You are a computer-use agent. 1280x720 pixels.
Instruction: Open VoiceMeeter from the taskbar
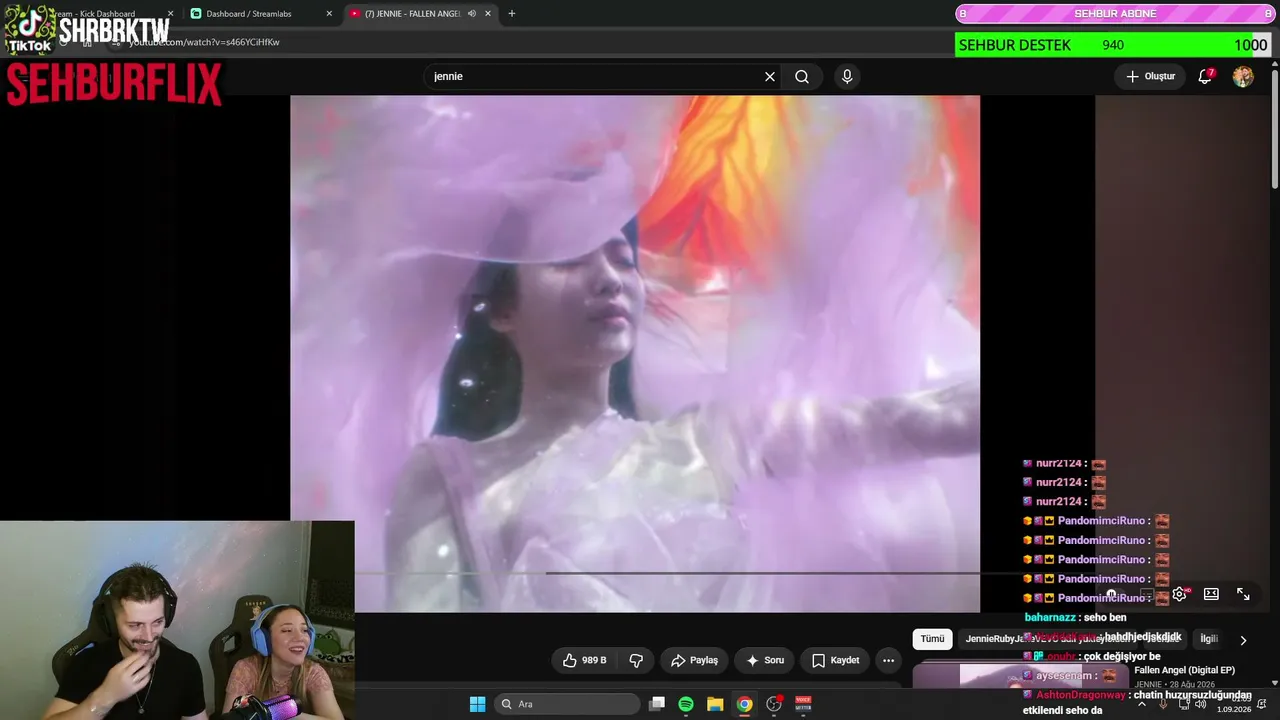803,704
